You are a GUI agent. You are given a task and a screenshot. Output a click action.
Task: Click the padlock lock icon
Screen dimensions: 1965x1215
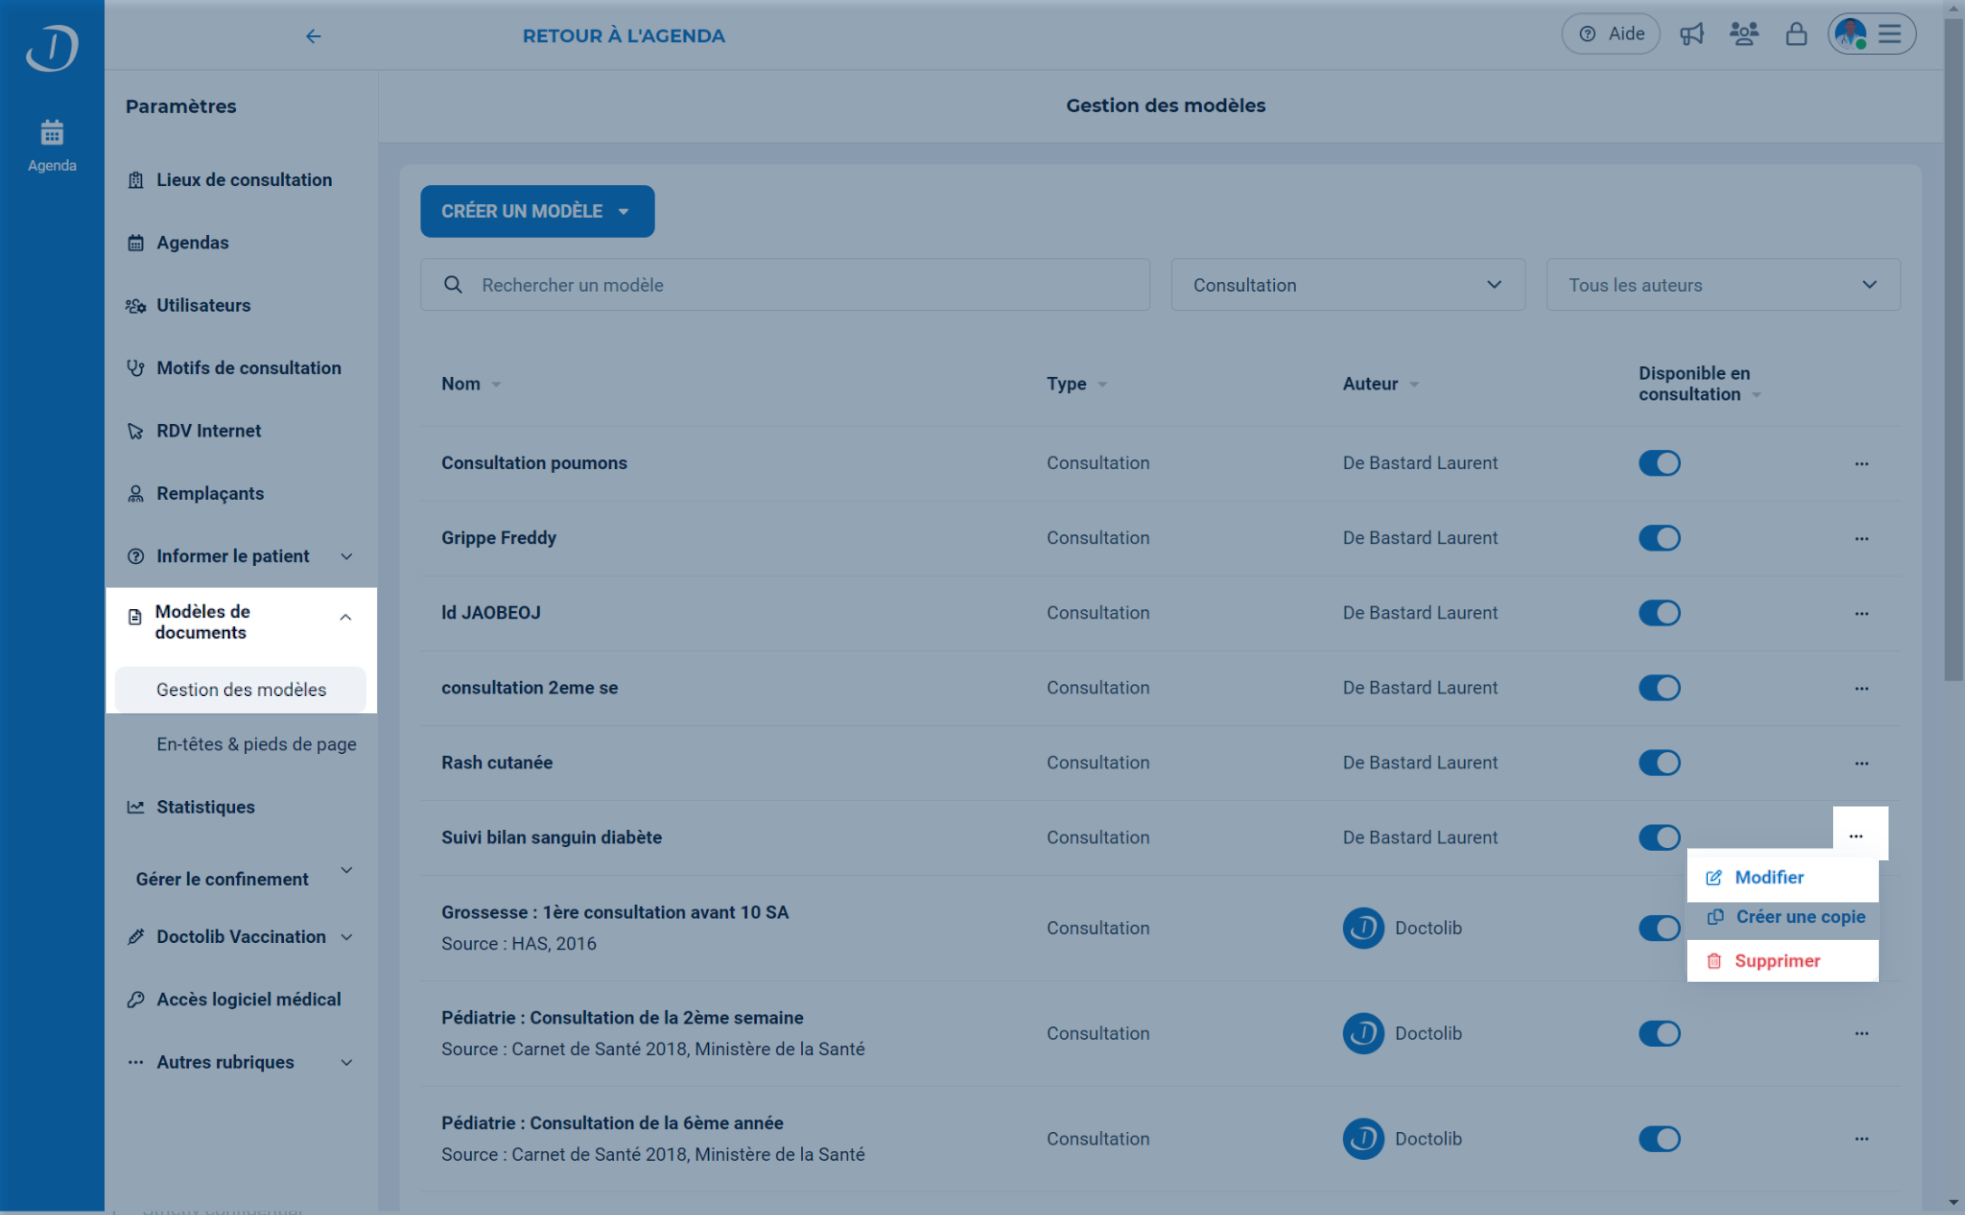tap(1796, 34)
